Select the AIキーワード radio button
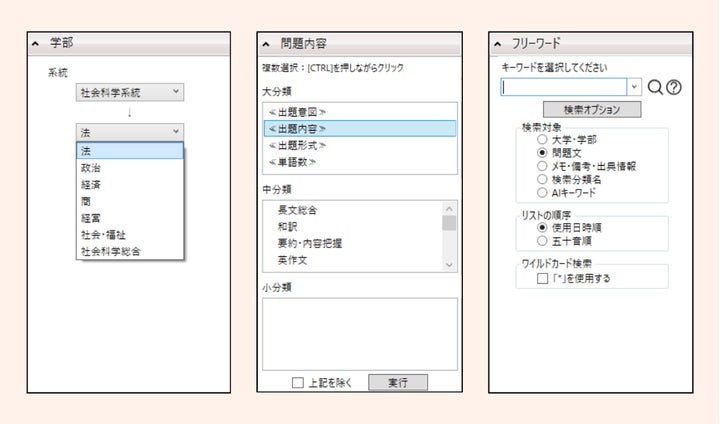The image size is (720, 424). coord(542,192)
